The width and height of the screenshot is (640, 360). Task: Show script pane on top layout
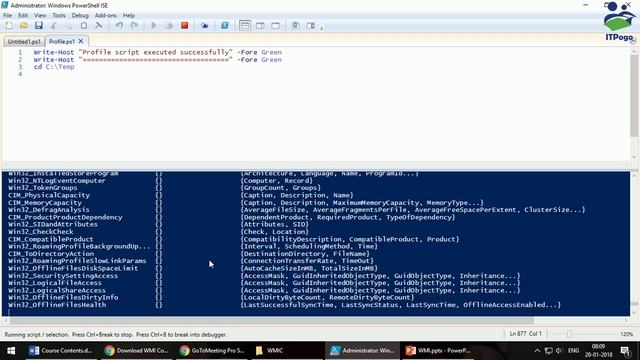245,26
